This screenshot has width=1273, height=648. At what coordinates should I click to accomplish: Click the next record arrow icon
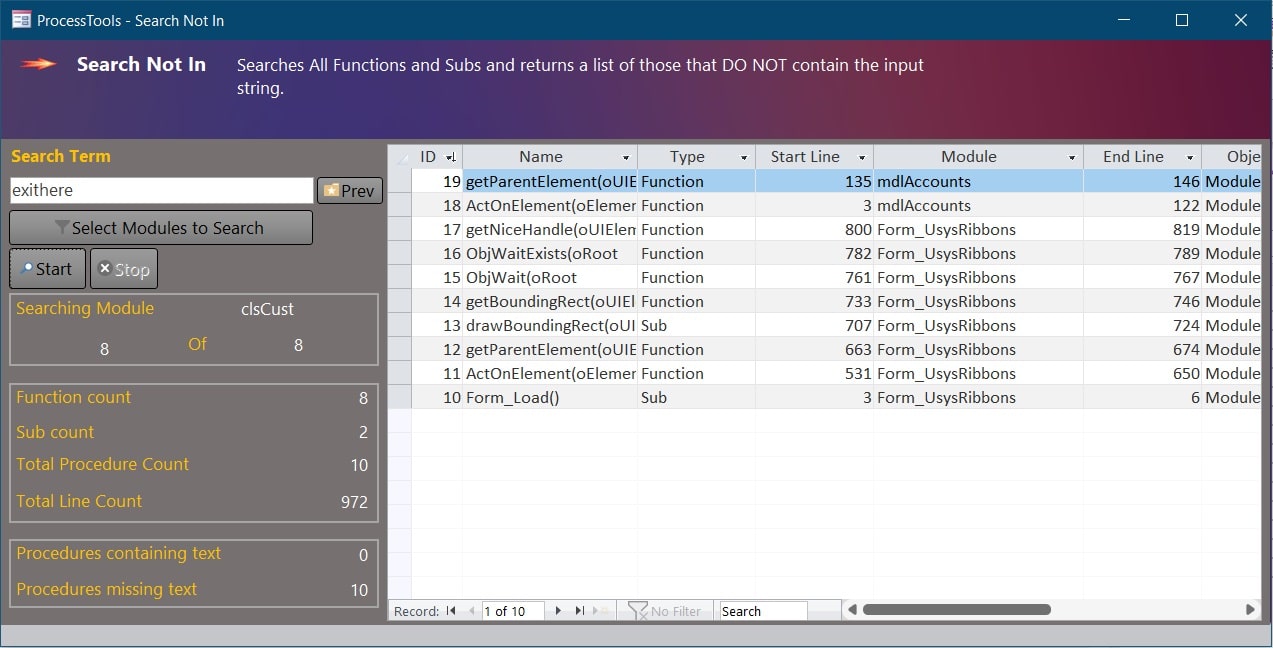coord(557,610)
